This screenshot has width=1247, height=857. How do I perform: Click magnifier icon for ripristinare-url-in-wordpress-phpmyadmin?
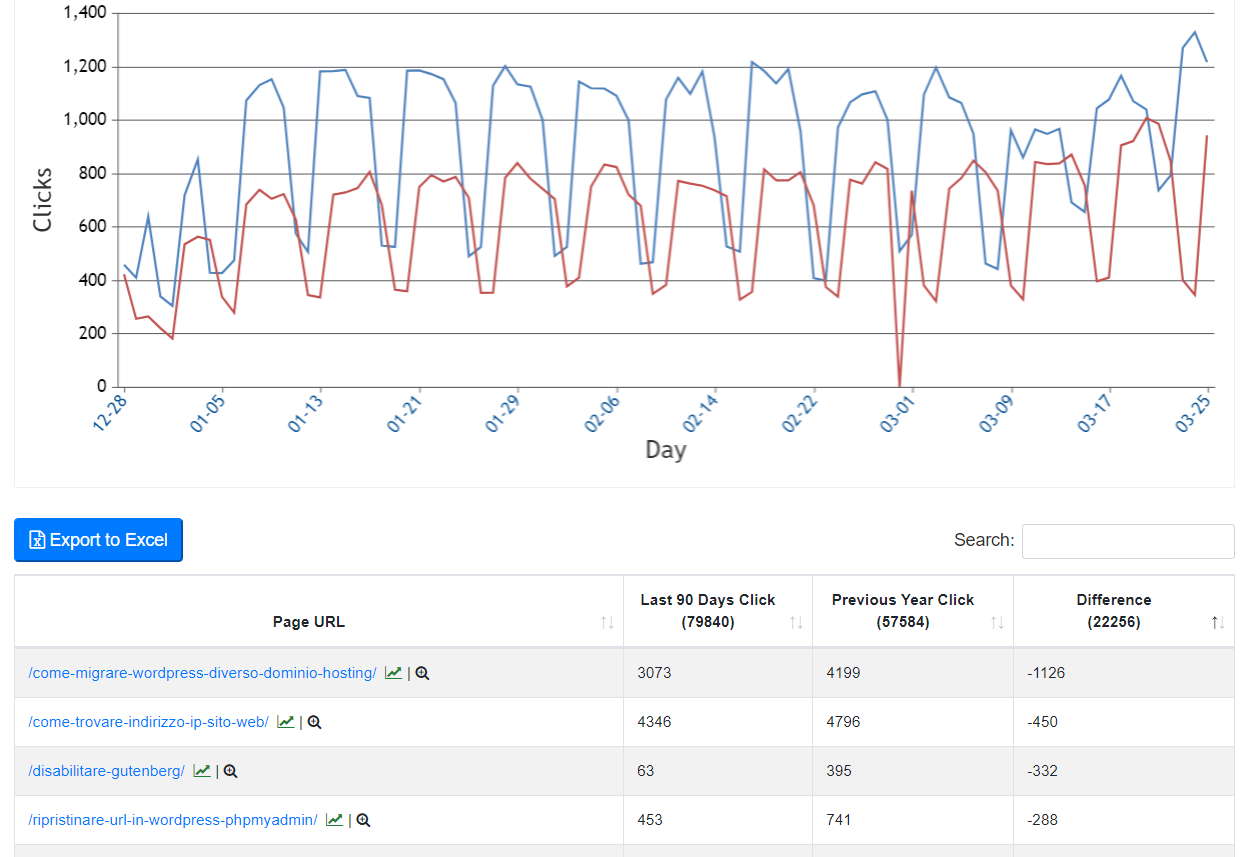pos(363,820)
